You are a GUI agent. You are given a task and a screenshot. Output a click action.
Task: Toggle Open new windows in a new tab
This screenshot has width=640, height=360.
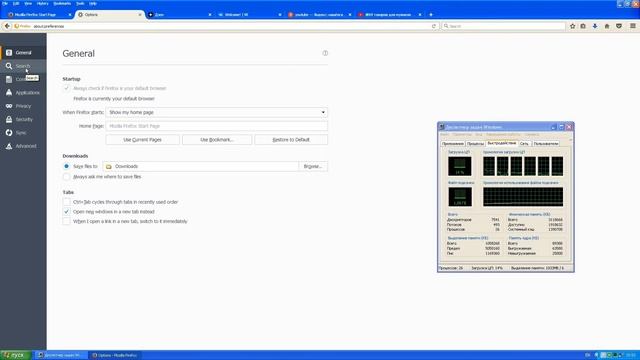tap(67, 211)
